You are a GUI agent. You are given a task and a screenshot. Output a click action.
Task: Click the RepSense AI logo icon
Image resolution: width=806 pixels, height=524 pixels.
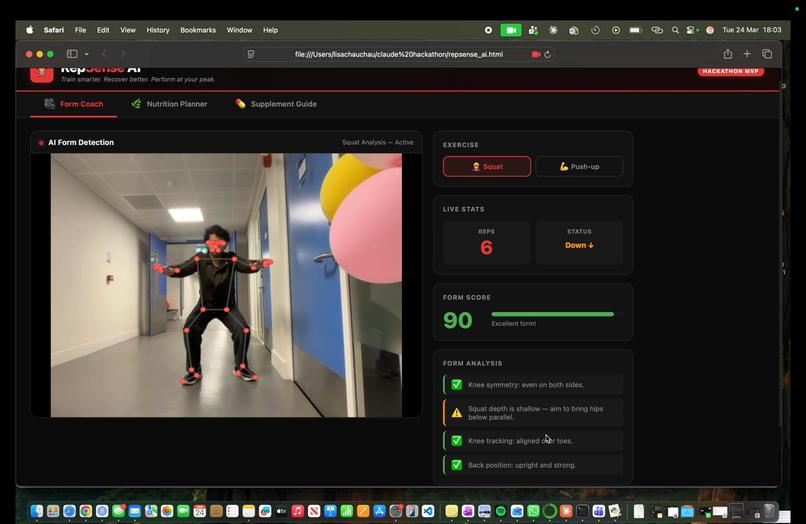click(x=42, y=74)
